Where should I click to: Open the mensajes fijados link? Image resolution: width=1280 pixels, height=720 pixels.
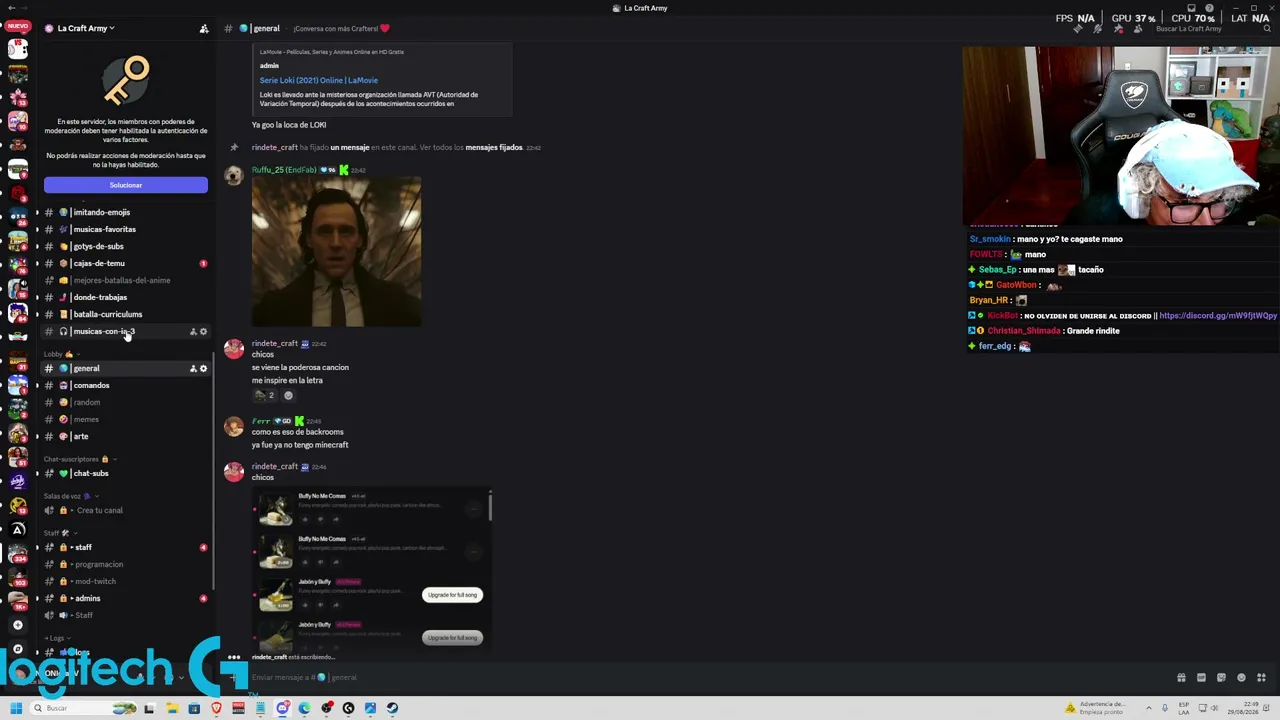click(x=494, y=148)
